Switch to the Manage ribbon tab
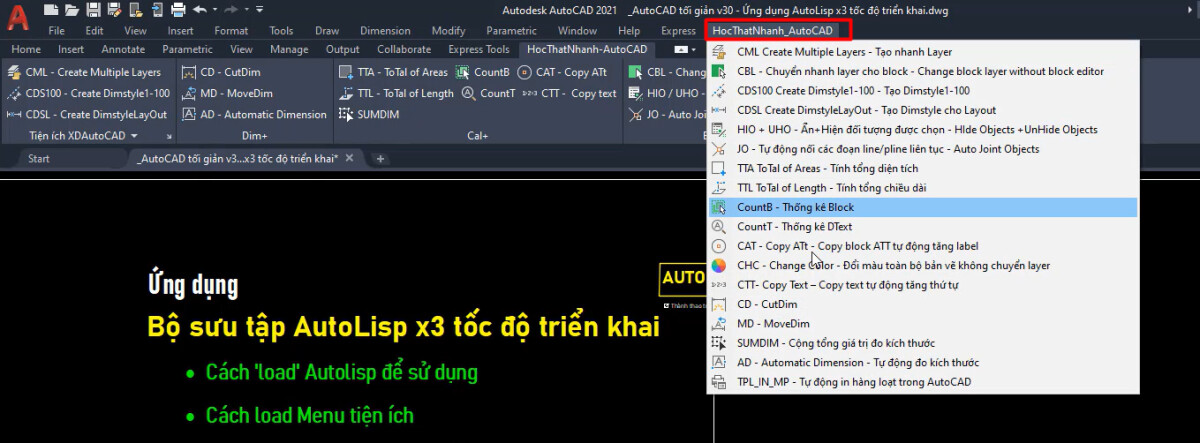This screenshot has height=443, width=1200. 289,49
